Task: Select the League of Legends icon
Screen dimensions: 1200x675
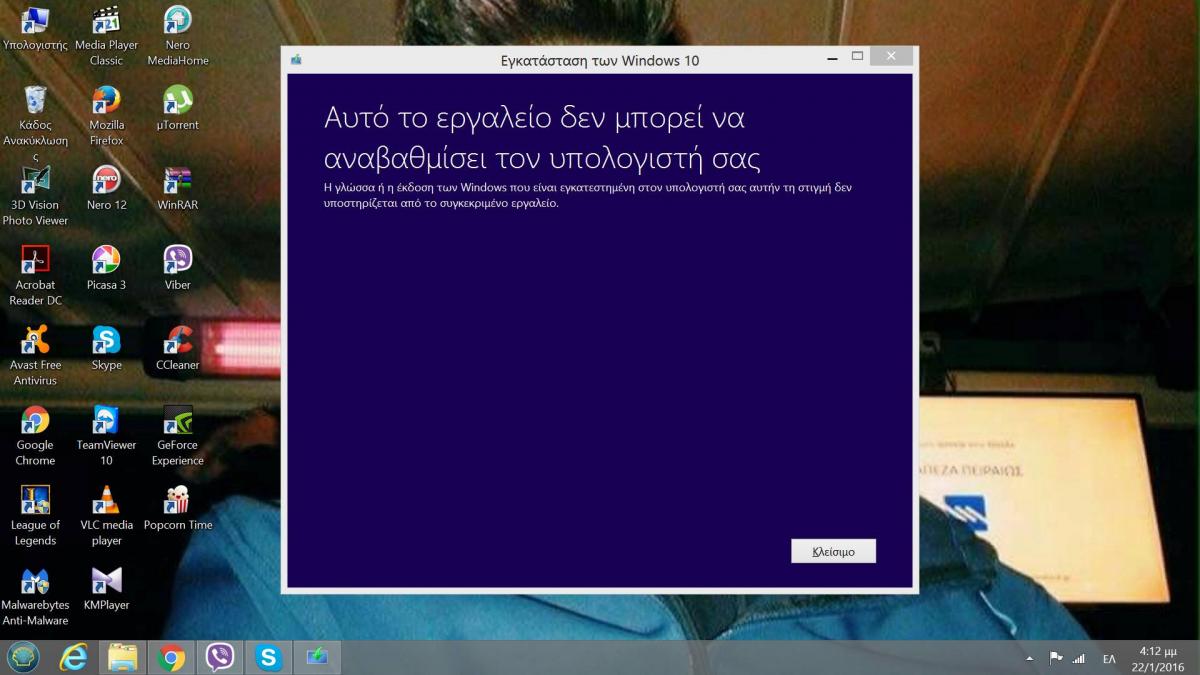Action: pos(35,517)
